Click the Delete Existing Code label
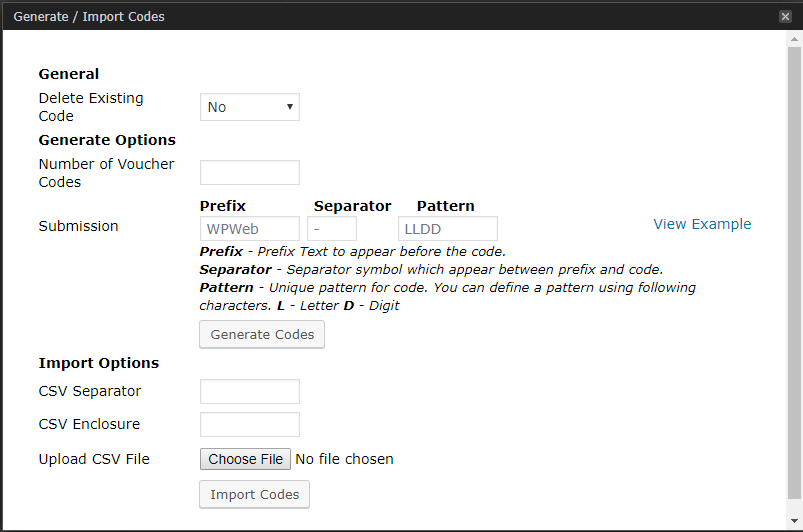Screen dimensions: 803x532 tap(91, 107)
